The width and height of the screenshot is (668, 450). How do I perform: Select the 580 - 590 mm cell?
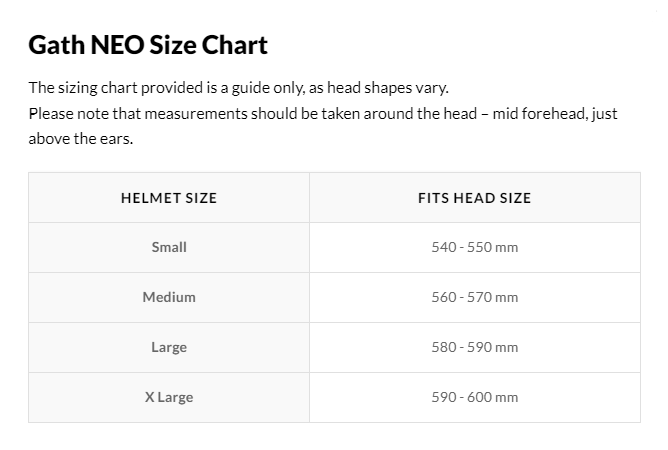[475, 347]
